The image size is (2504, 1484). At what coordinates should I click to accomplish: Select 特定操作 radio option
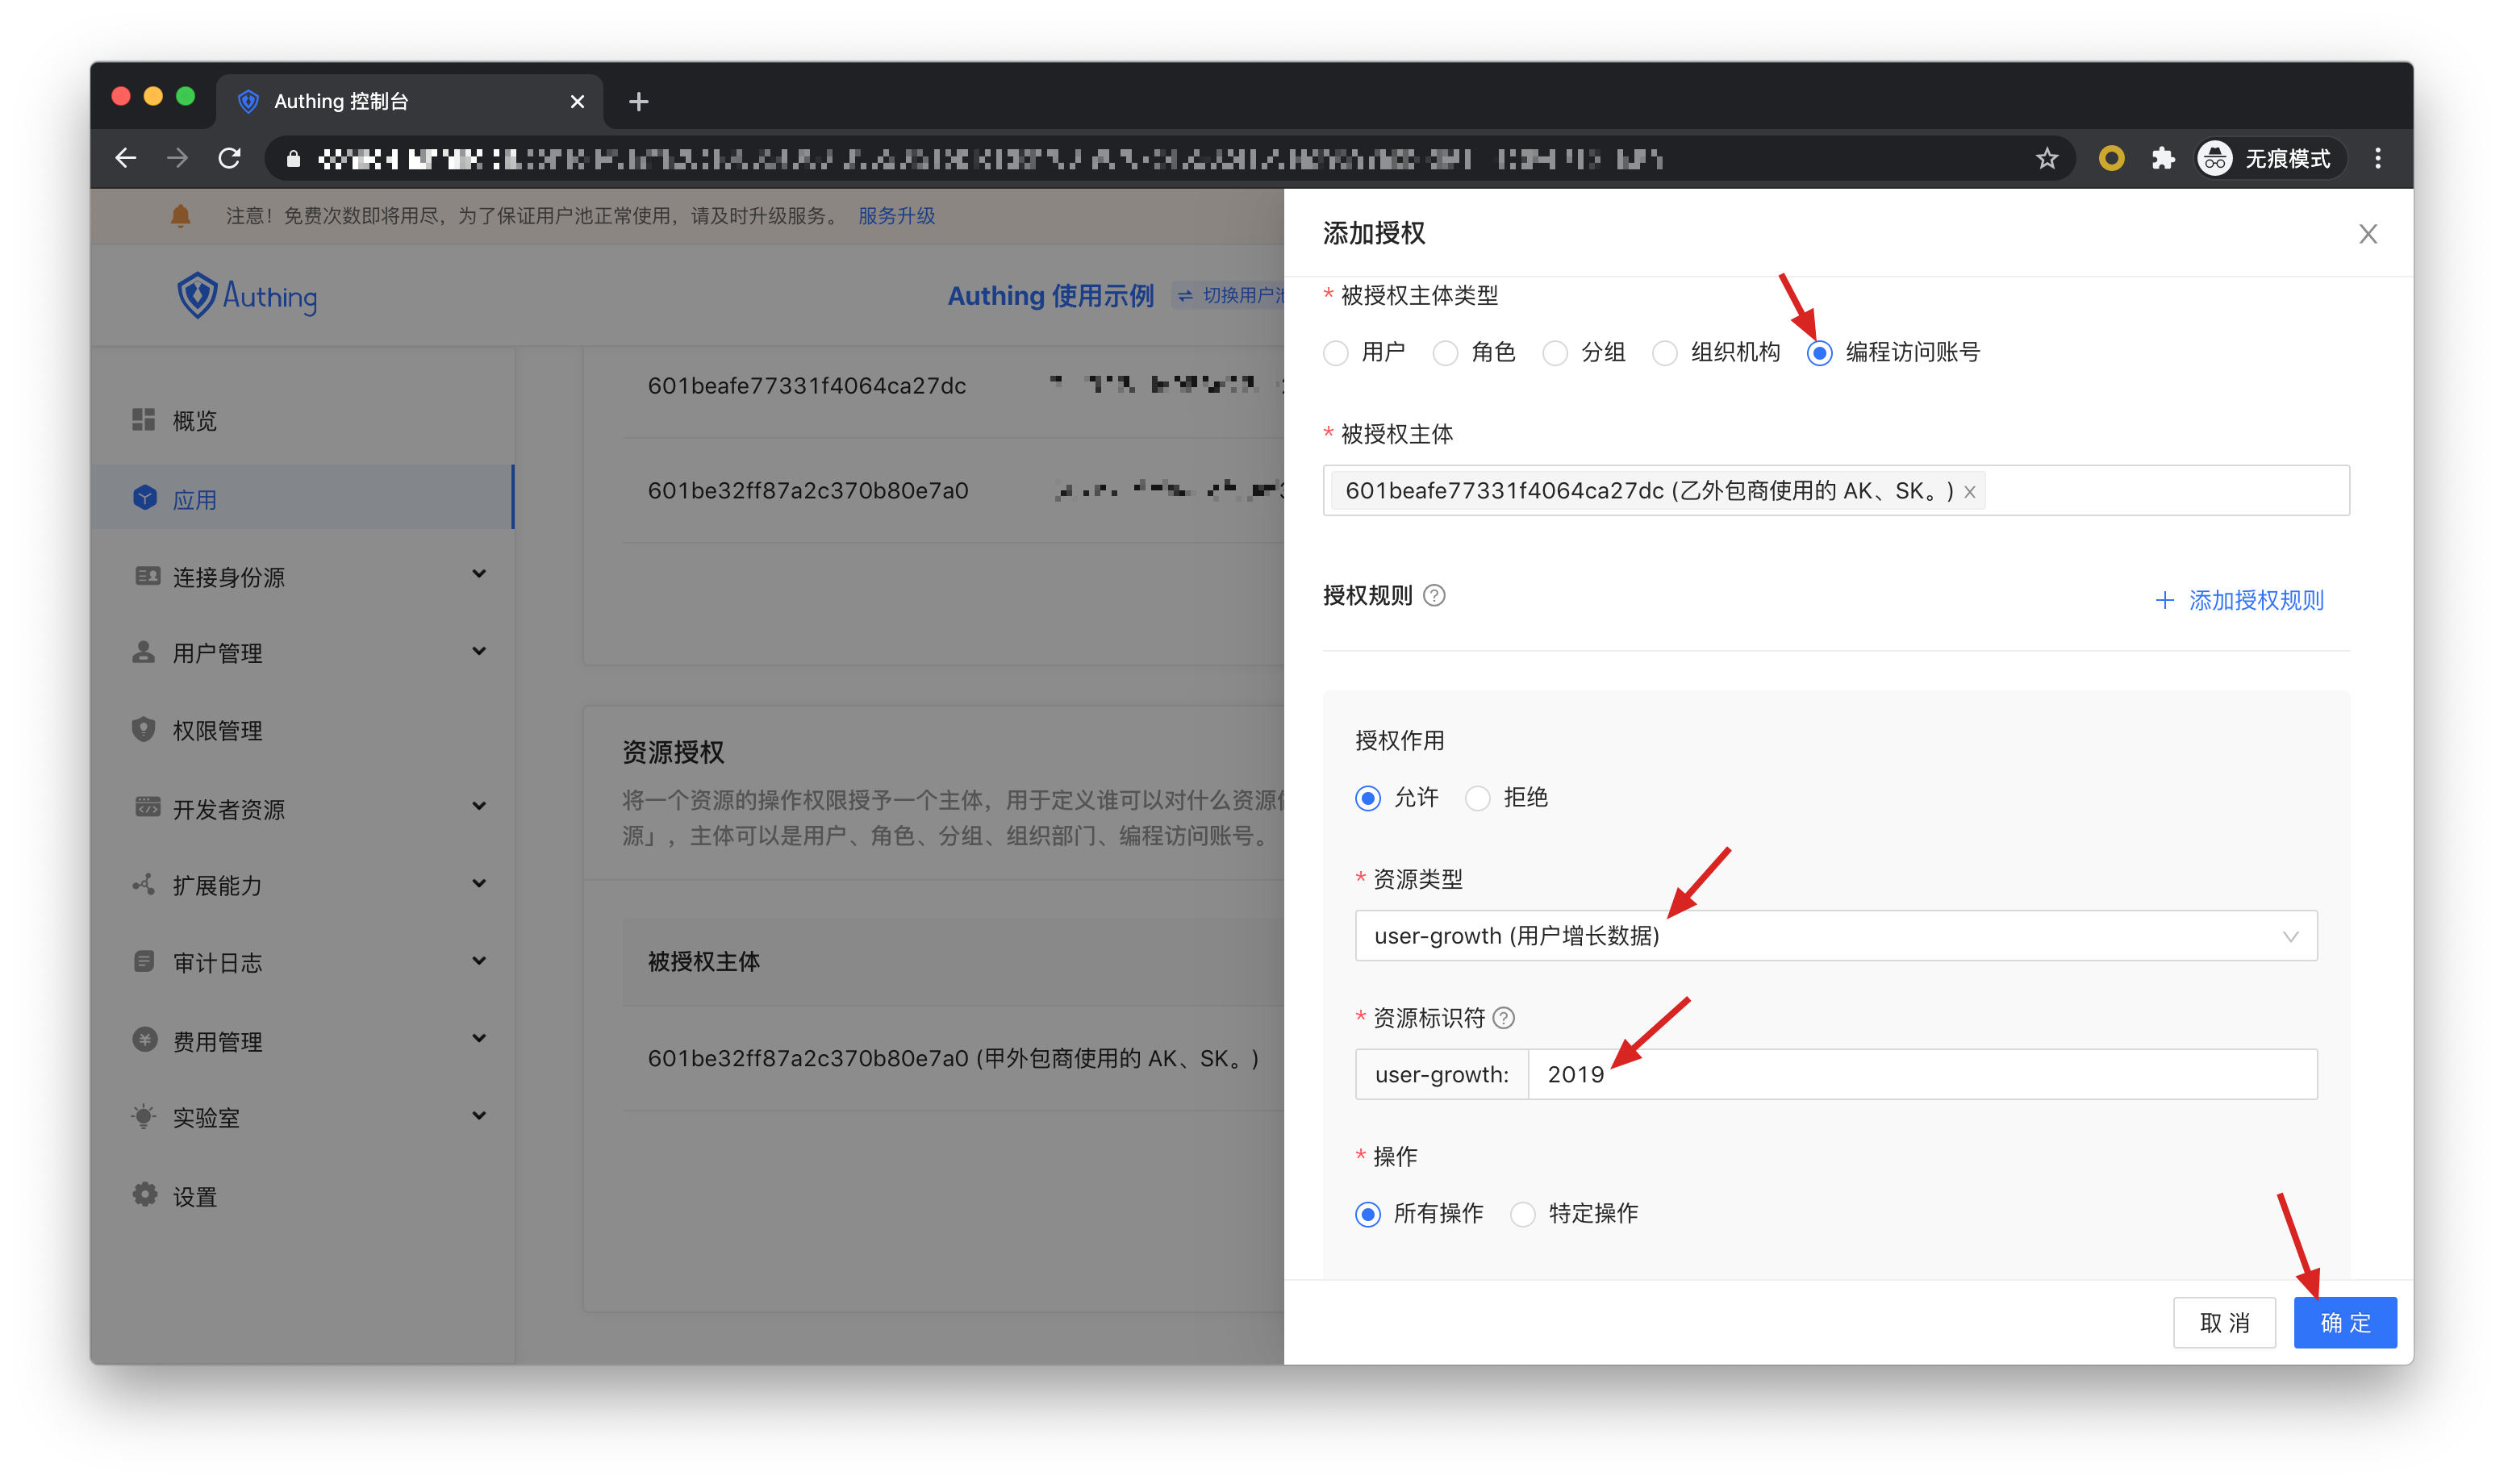[x=1522, y=1214]
